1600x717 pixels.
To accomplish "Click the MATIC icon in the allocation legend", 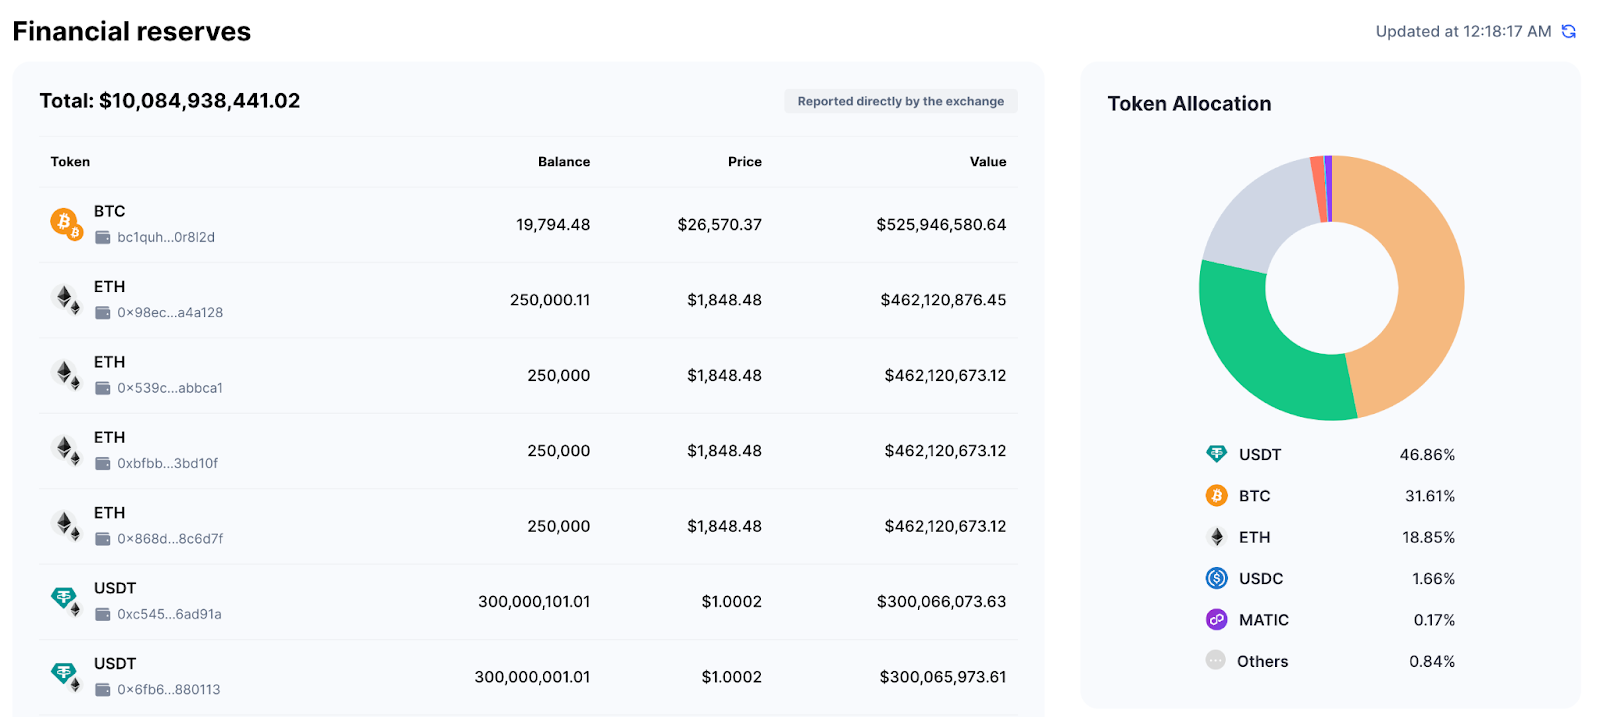I will coord(1216,620).
